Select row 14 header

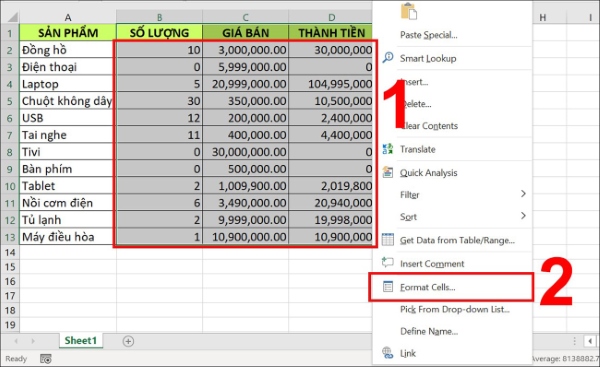click(x=10, y=253)
